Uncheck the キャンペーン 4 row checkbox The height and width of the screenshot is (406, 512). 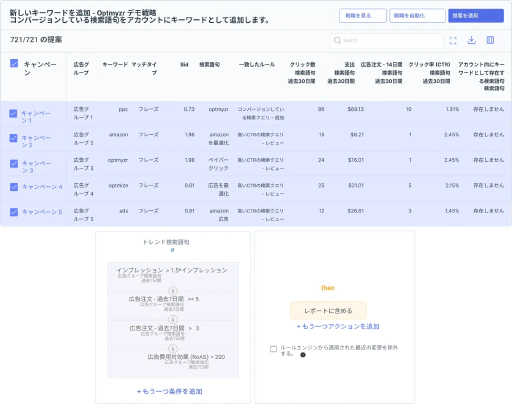tap(14, 187)
